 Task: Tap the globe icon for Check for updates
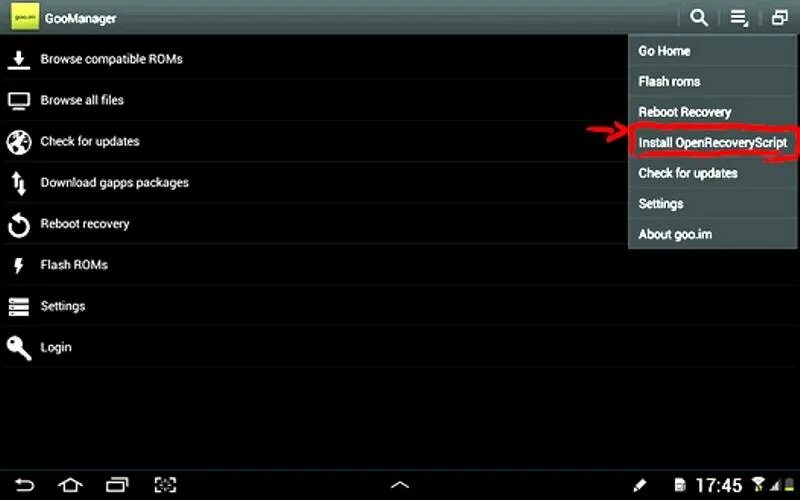19,142
